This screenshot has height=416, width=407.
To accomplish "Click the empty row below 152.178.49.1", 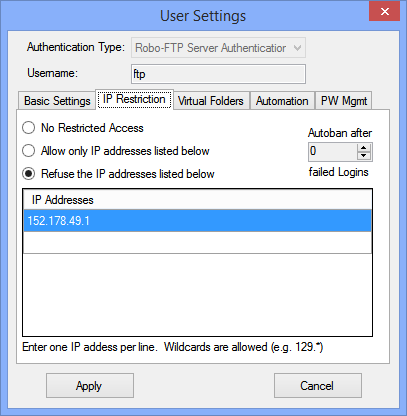I will (197, 242).
